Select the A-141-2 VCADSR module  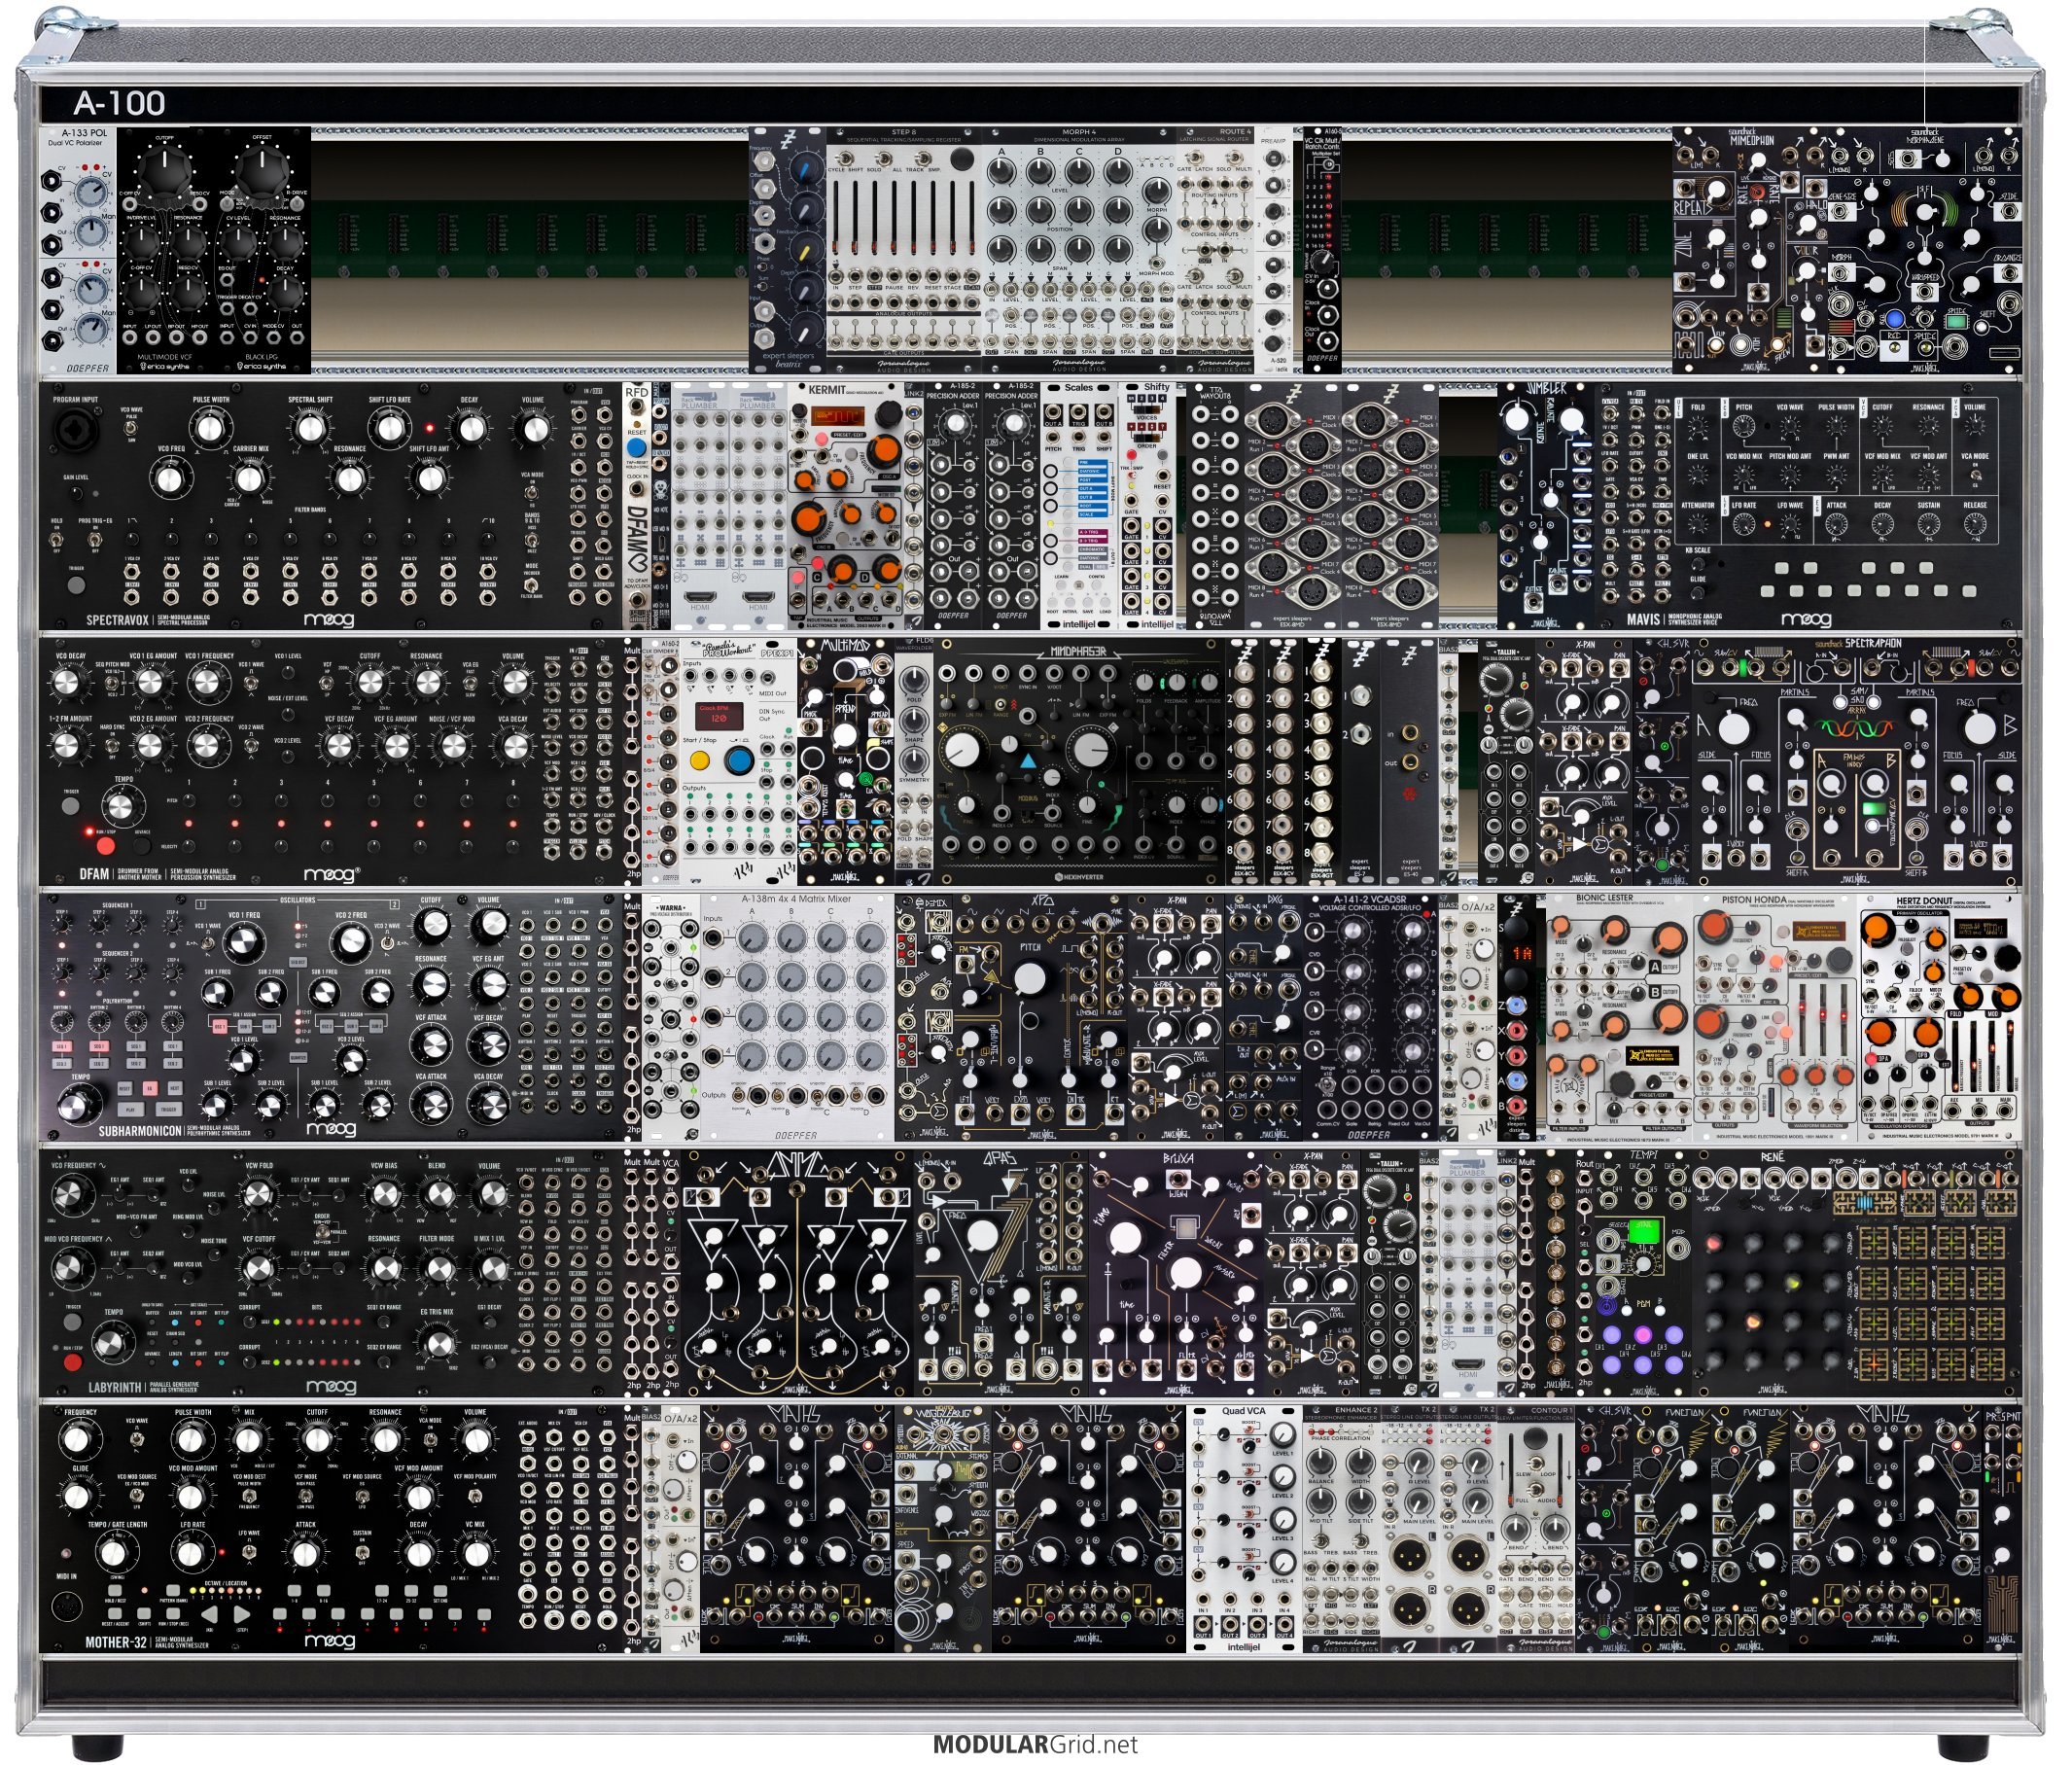tap(1370, 1017)
